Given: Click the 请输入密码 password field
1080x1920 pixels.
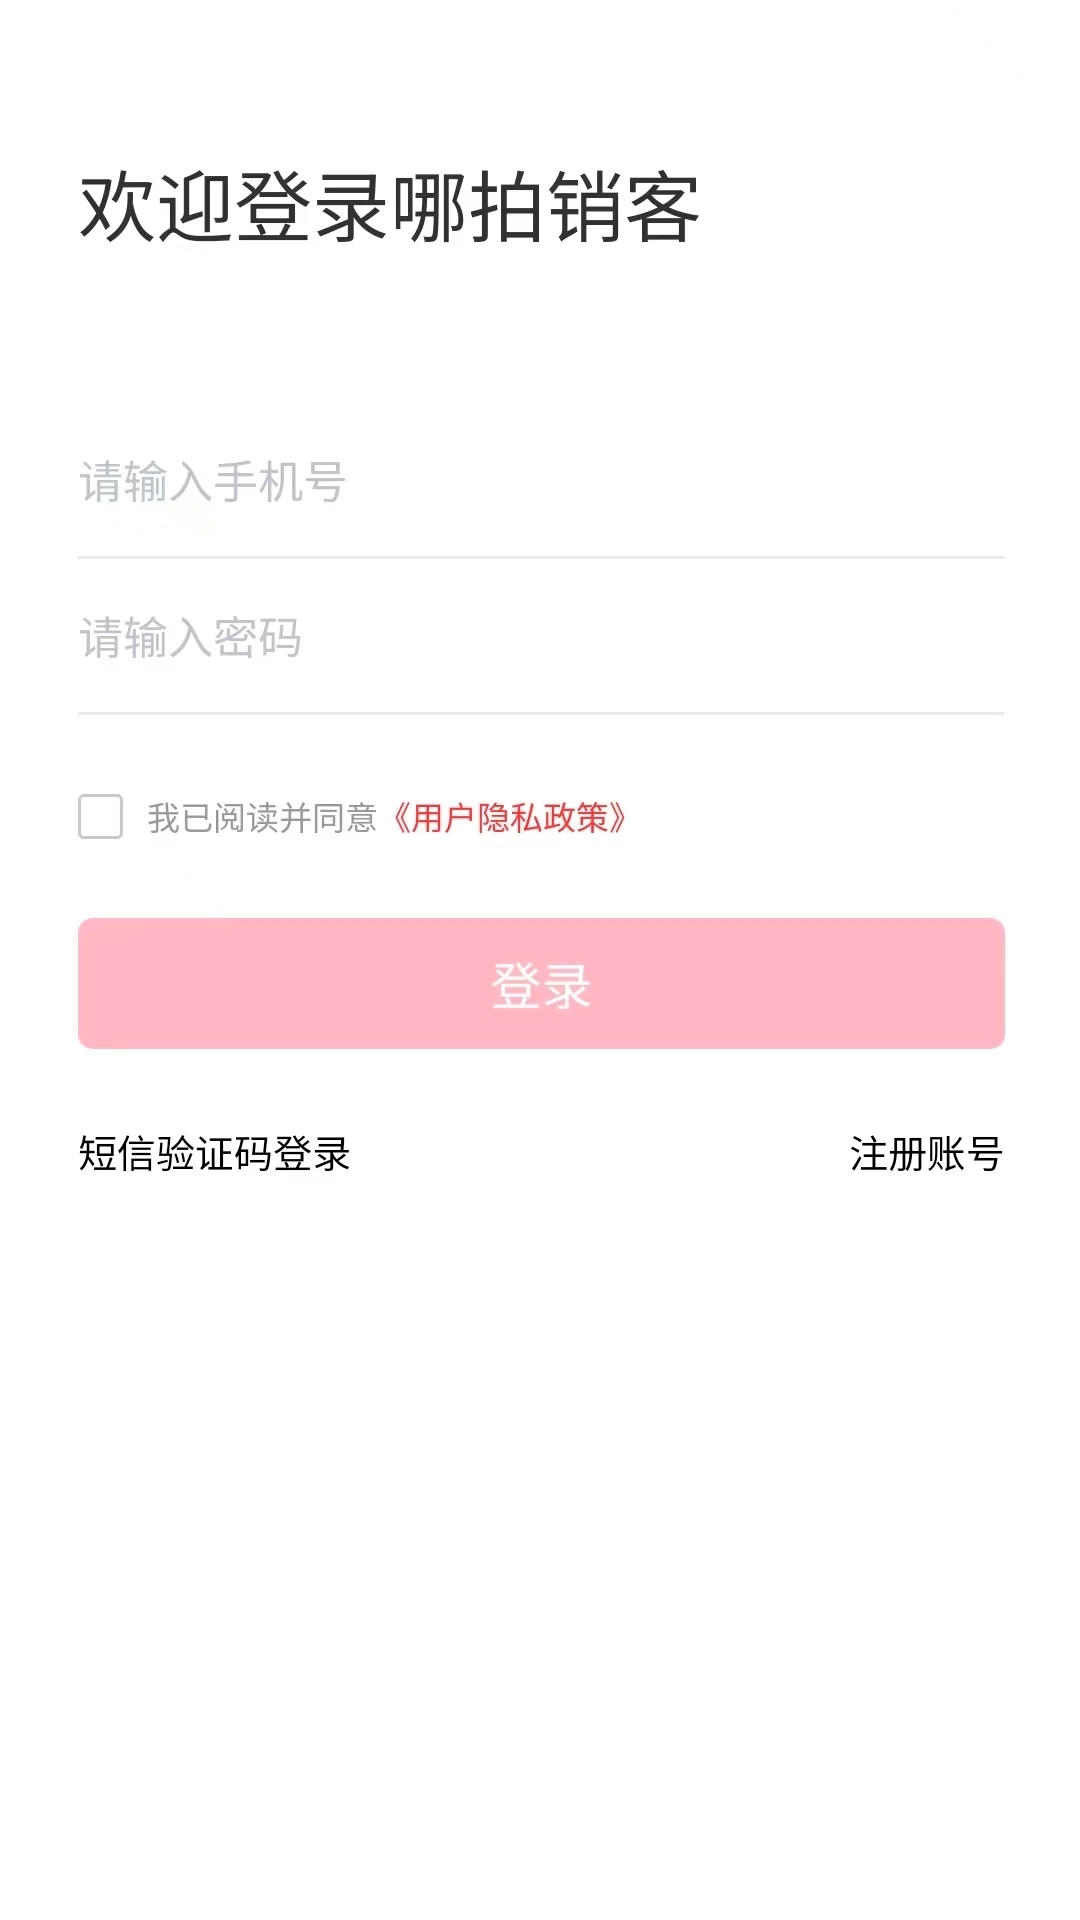Looking at the screenshot, I should tap(540, 638).
